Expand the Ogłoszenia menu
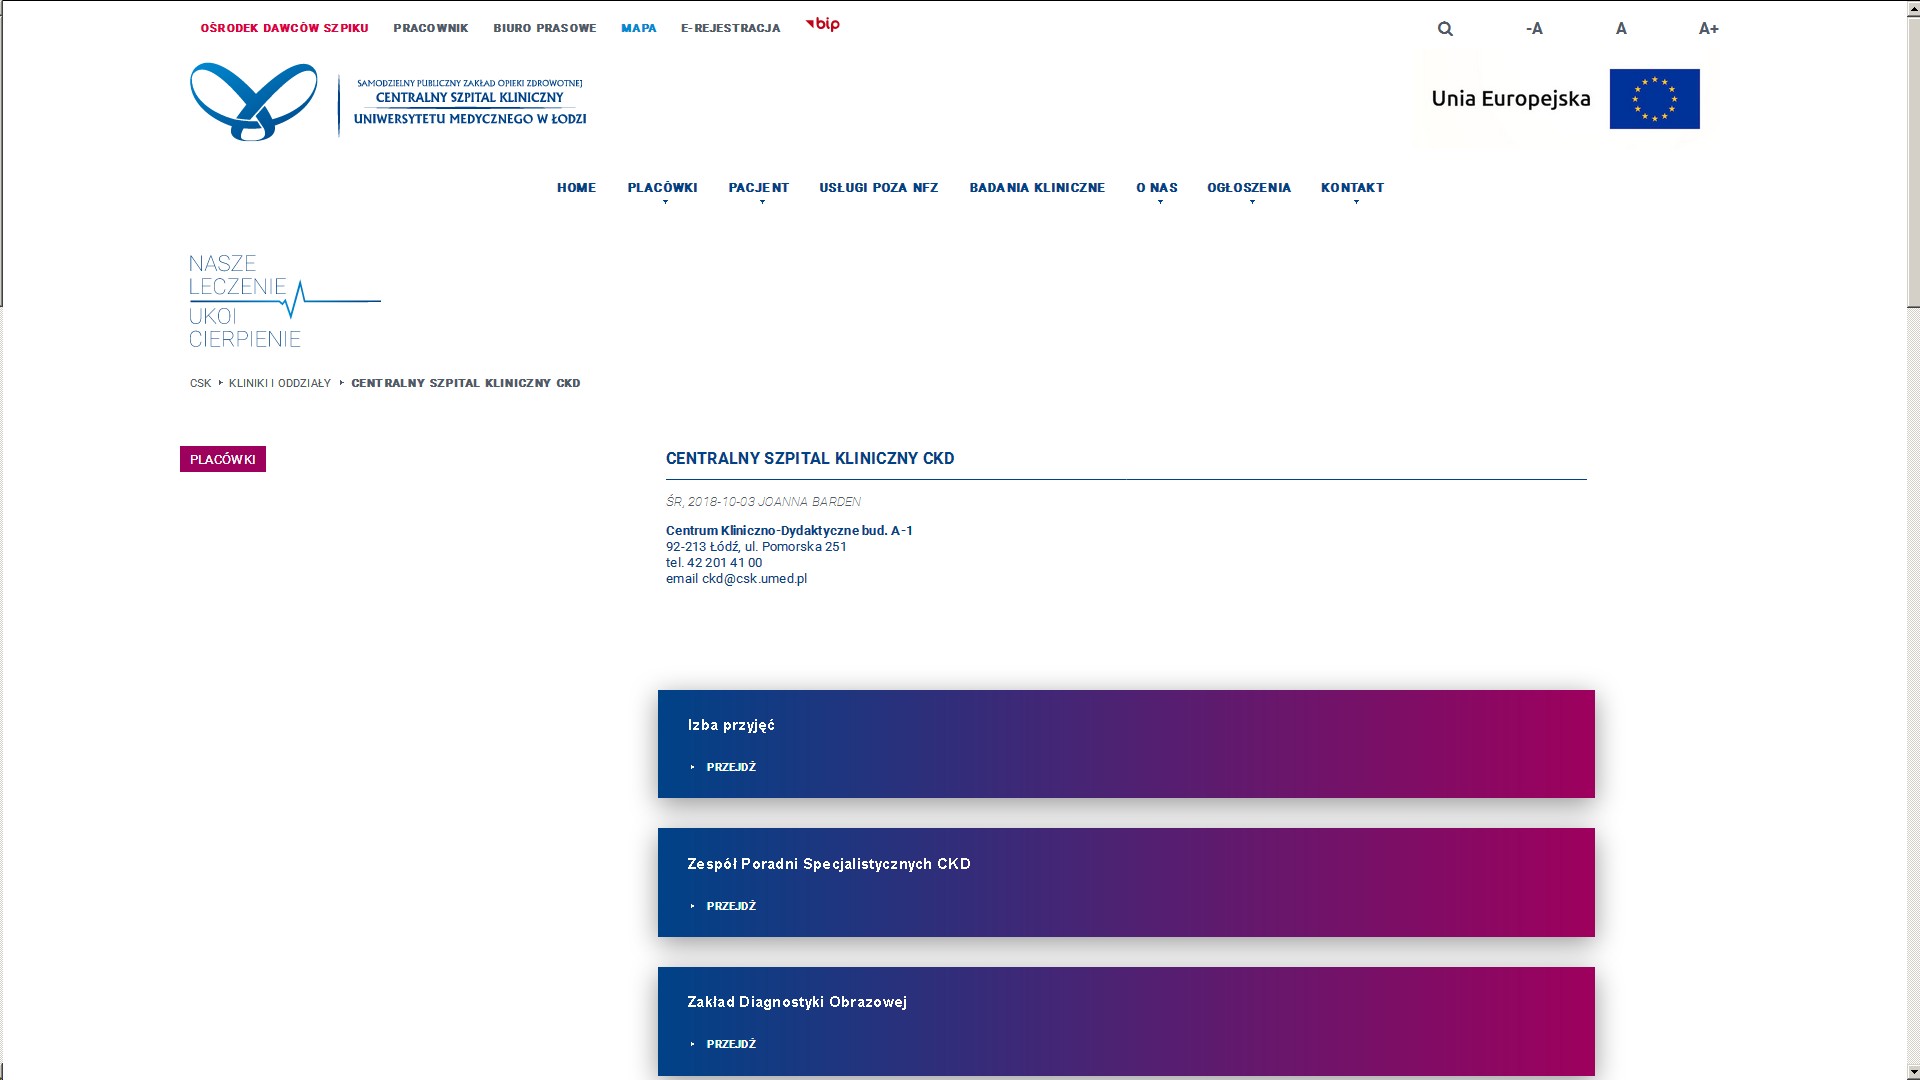The image size is (1920, 1080). pyautogui.click(x=1249, y=188)
